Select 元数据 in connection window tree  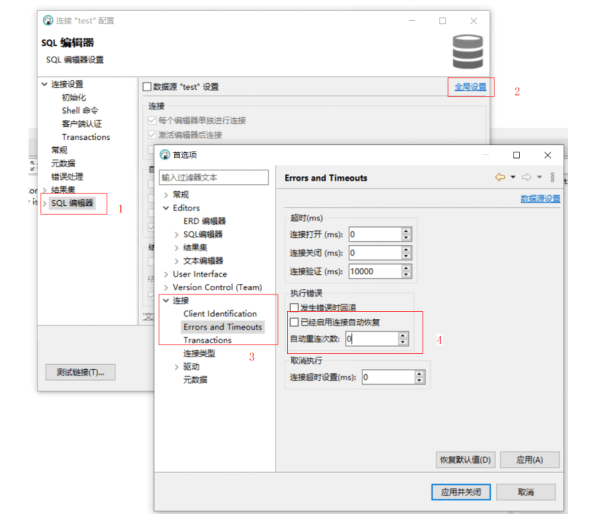[63, 164]
